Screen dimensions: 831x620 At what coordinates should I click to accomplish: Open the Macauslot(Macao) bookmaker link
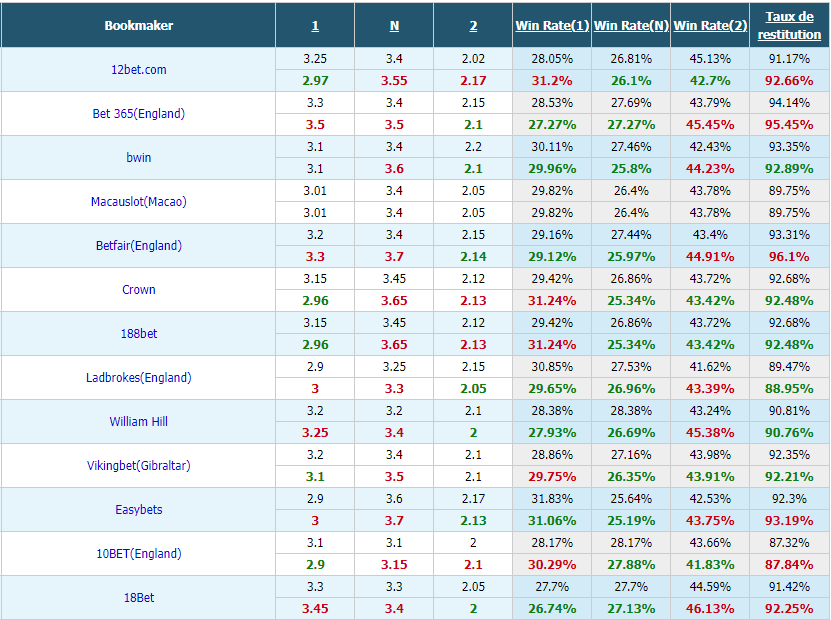(x=138, y=201)
